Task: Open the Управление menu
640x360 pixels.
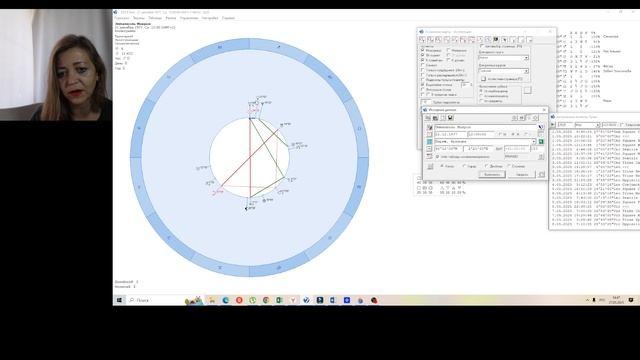Action: click(189, 18)
